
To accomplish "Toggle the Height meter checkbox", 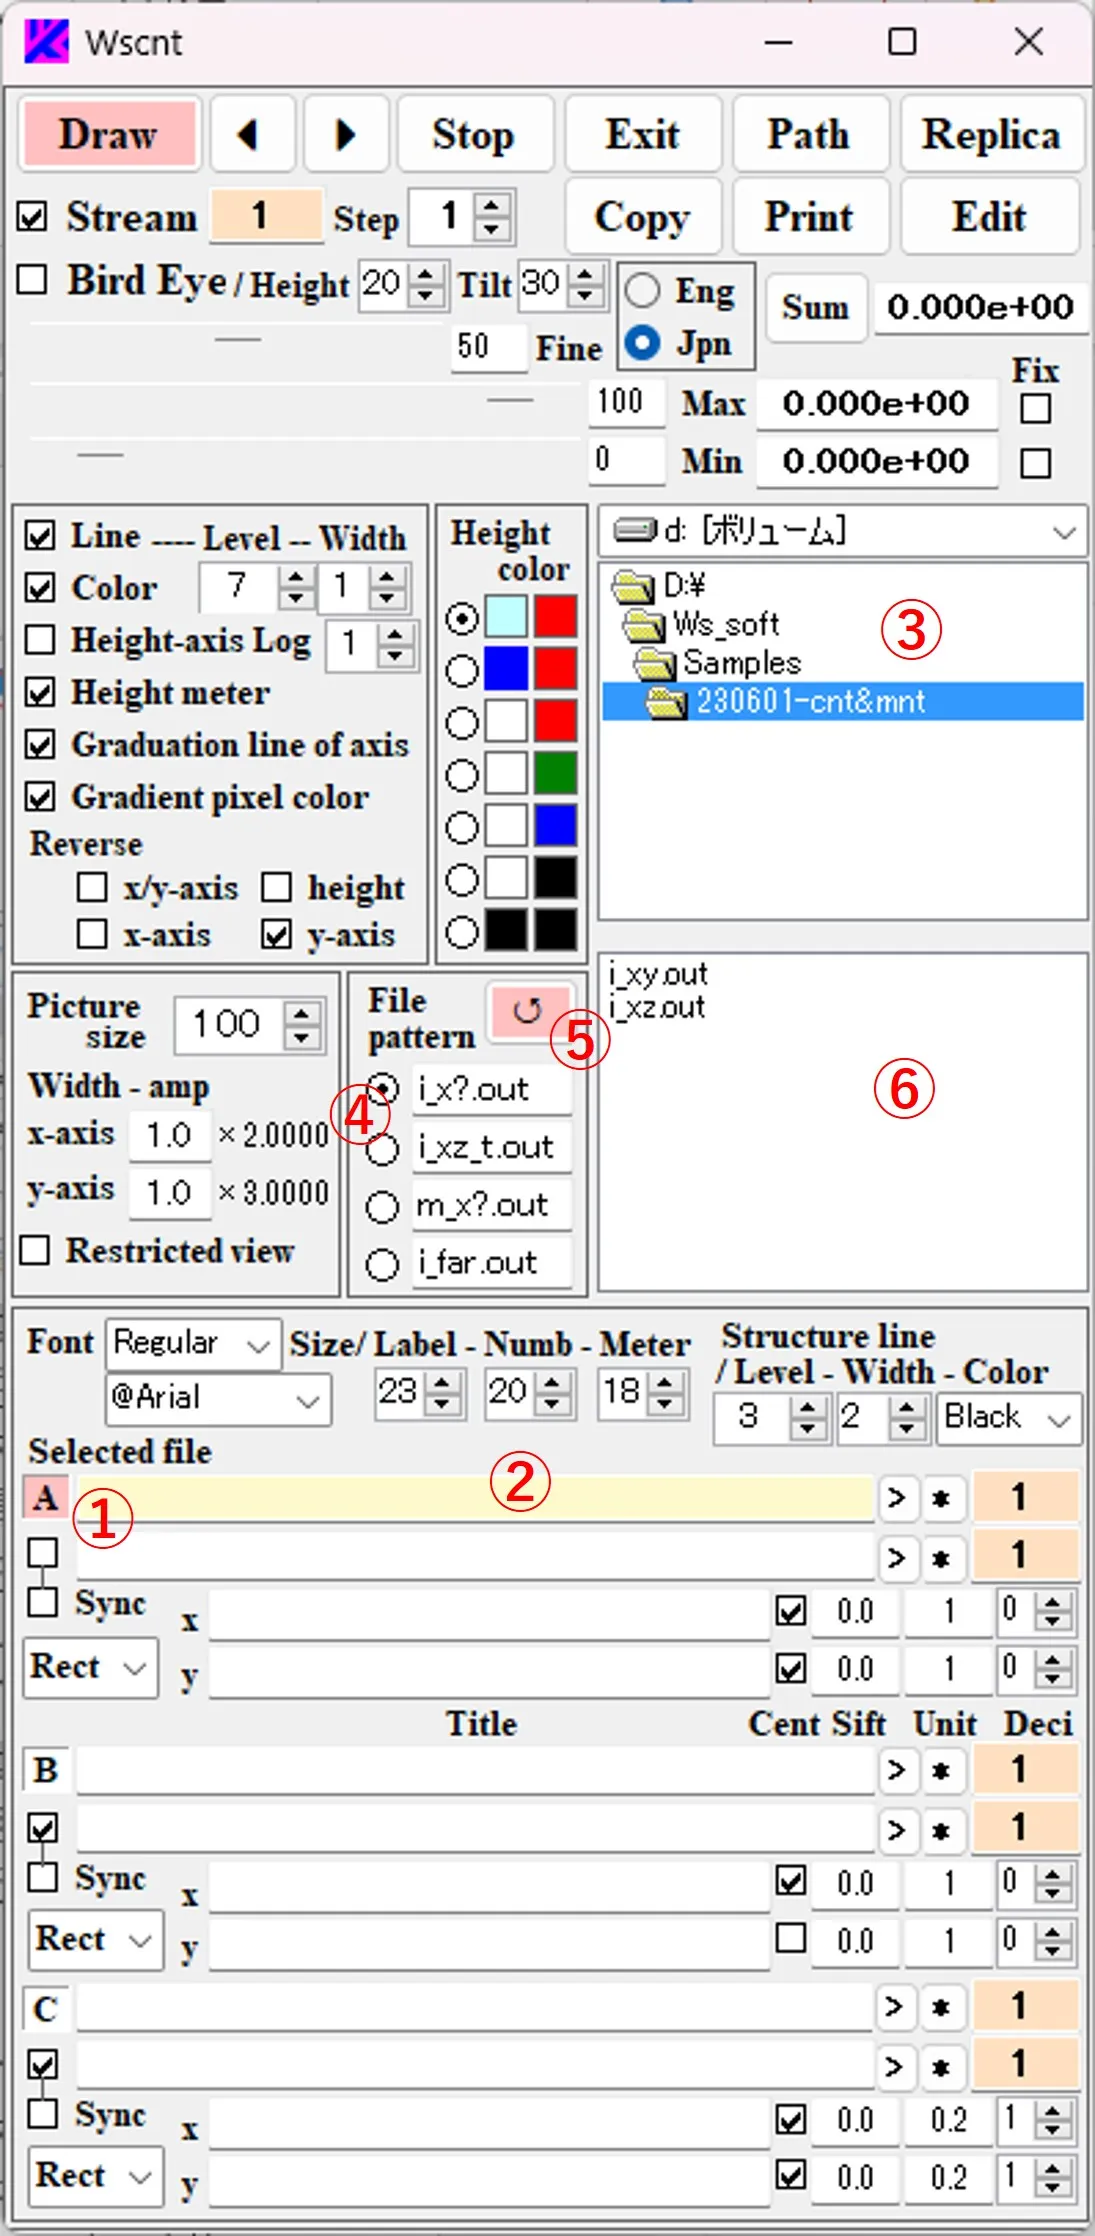I will tap(40, 692).
